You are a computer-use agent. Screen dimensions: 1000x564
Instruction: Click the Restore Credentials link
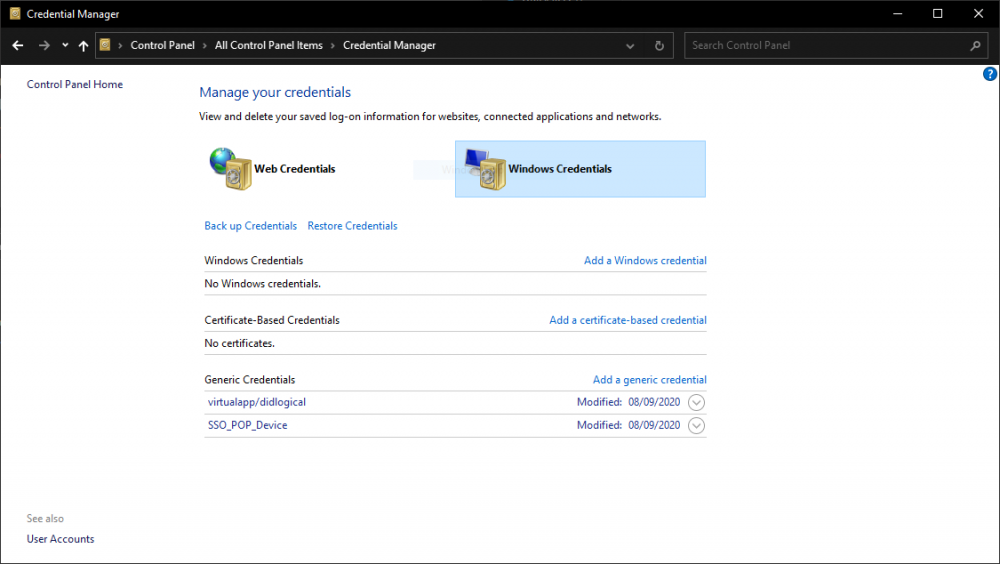(352, 226)
